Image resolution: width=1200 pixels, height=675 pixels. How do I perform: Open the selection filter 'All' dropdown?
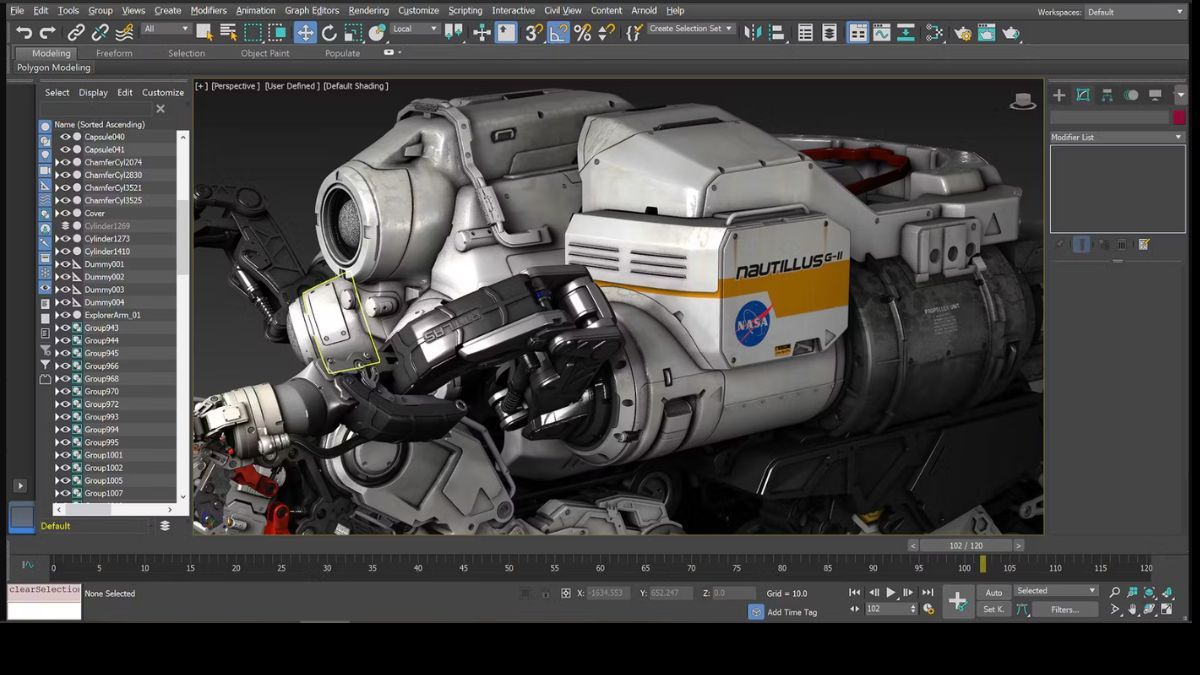(x=165, y=29)
